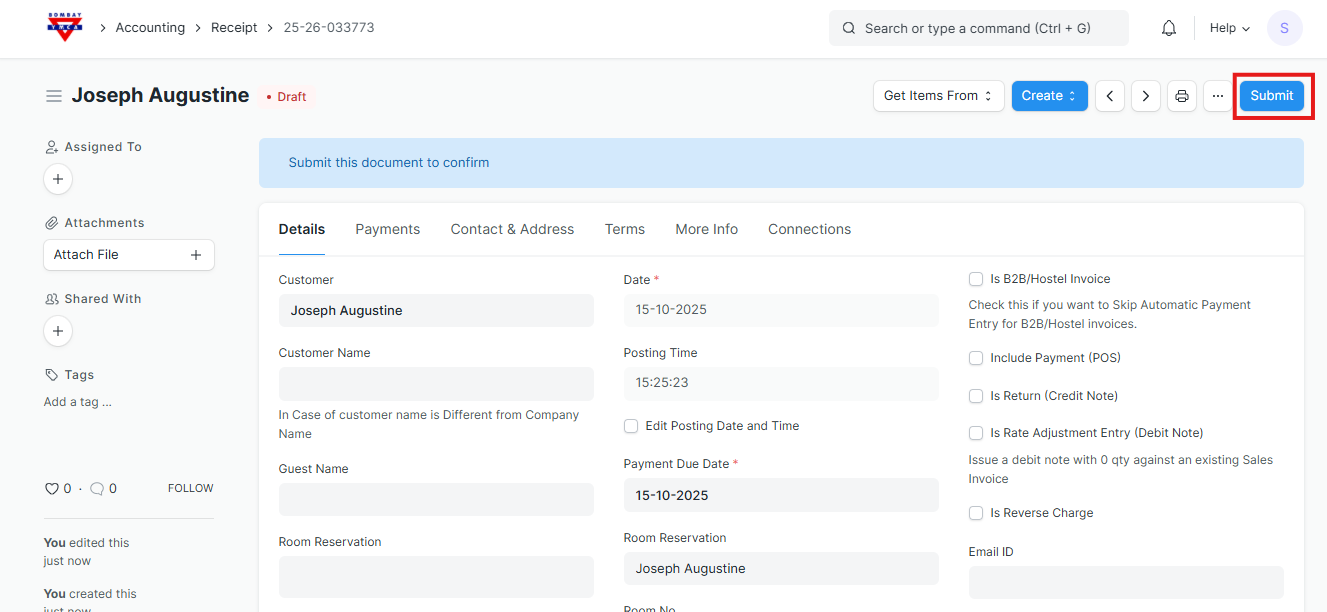Image resolution: width=1327 pixels, height=612 pixels.
Task: Click plus under Shared With
Action: [x=58, y=331]
